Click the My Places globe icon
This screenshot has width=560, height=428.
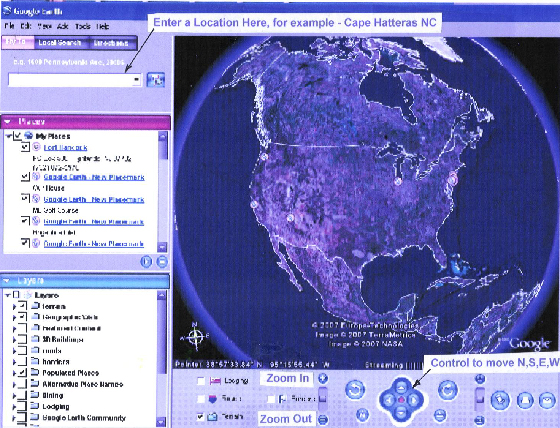click(29, 136)
